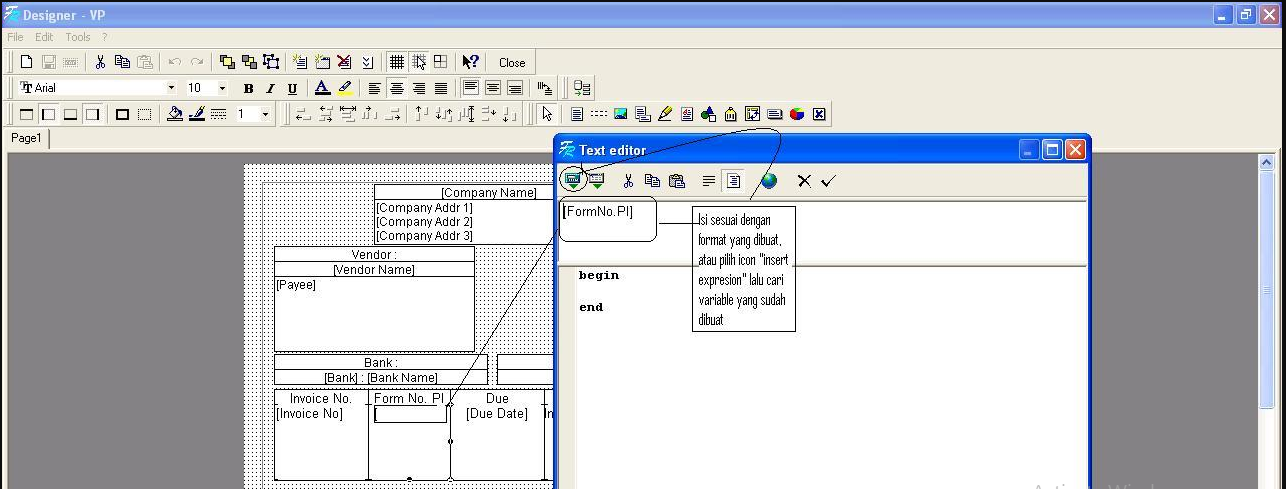Viewport: 1286px width, 489px height.
Task: Toggle bold formatting
Action: coord(248,89)
